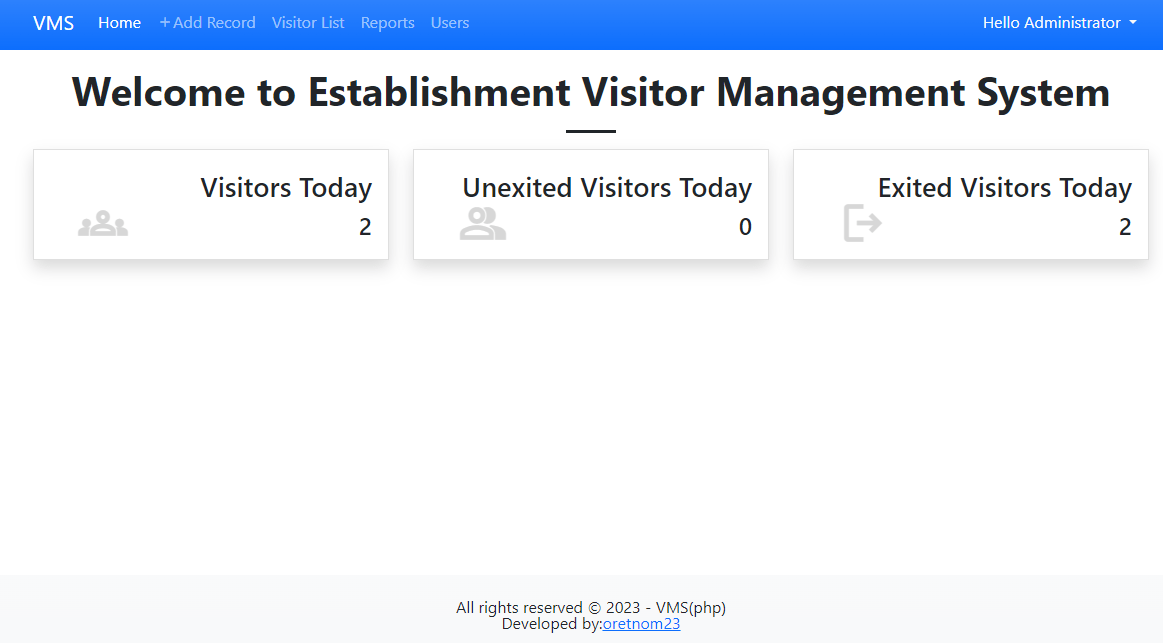The width and height of the screenshot is (1163, 643).
Task: Click the Exited Visitors Today exit-door icon
Action: [861, 222]
